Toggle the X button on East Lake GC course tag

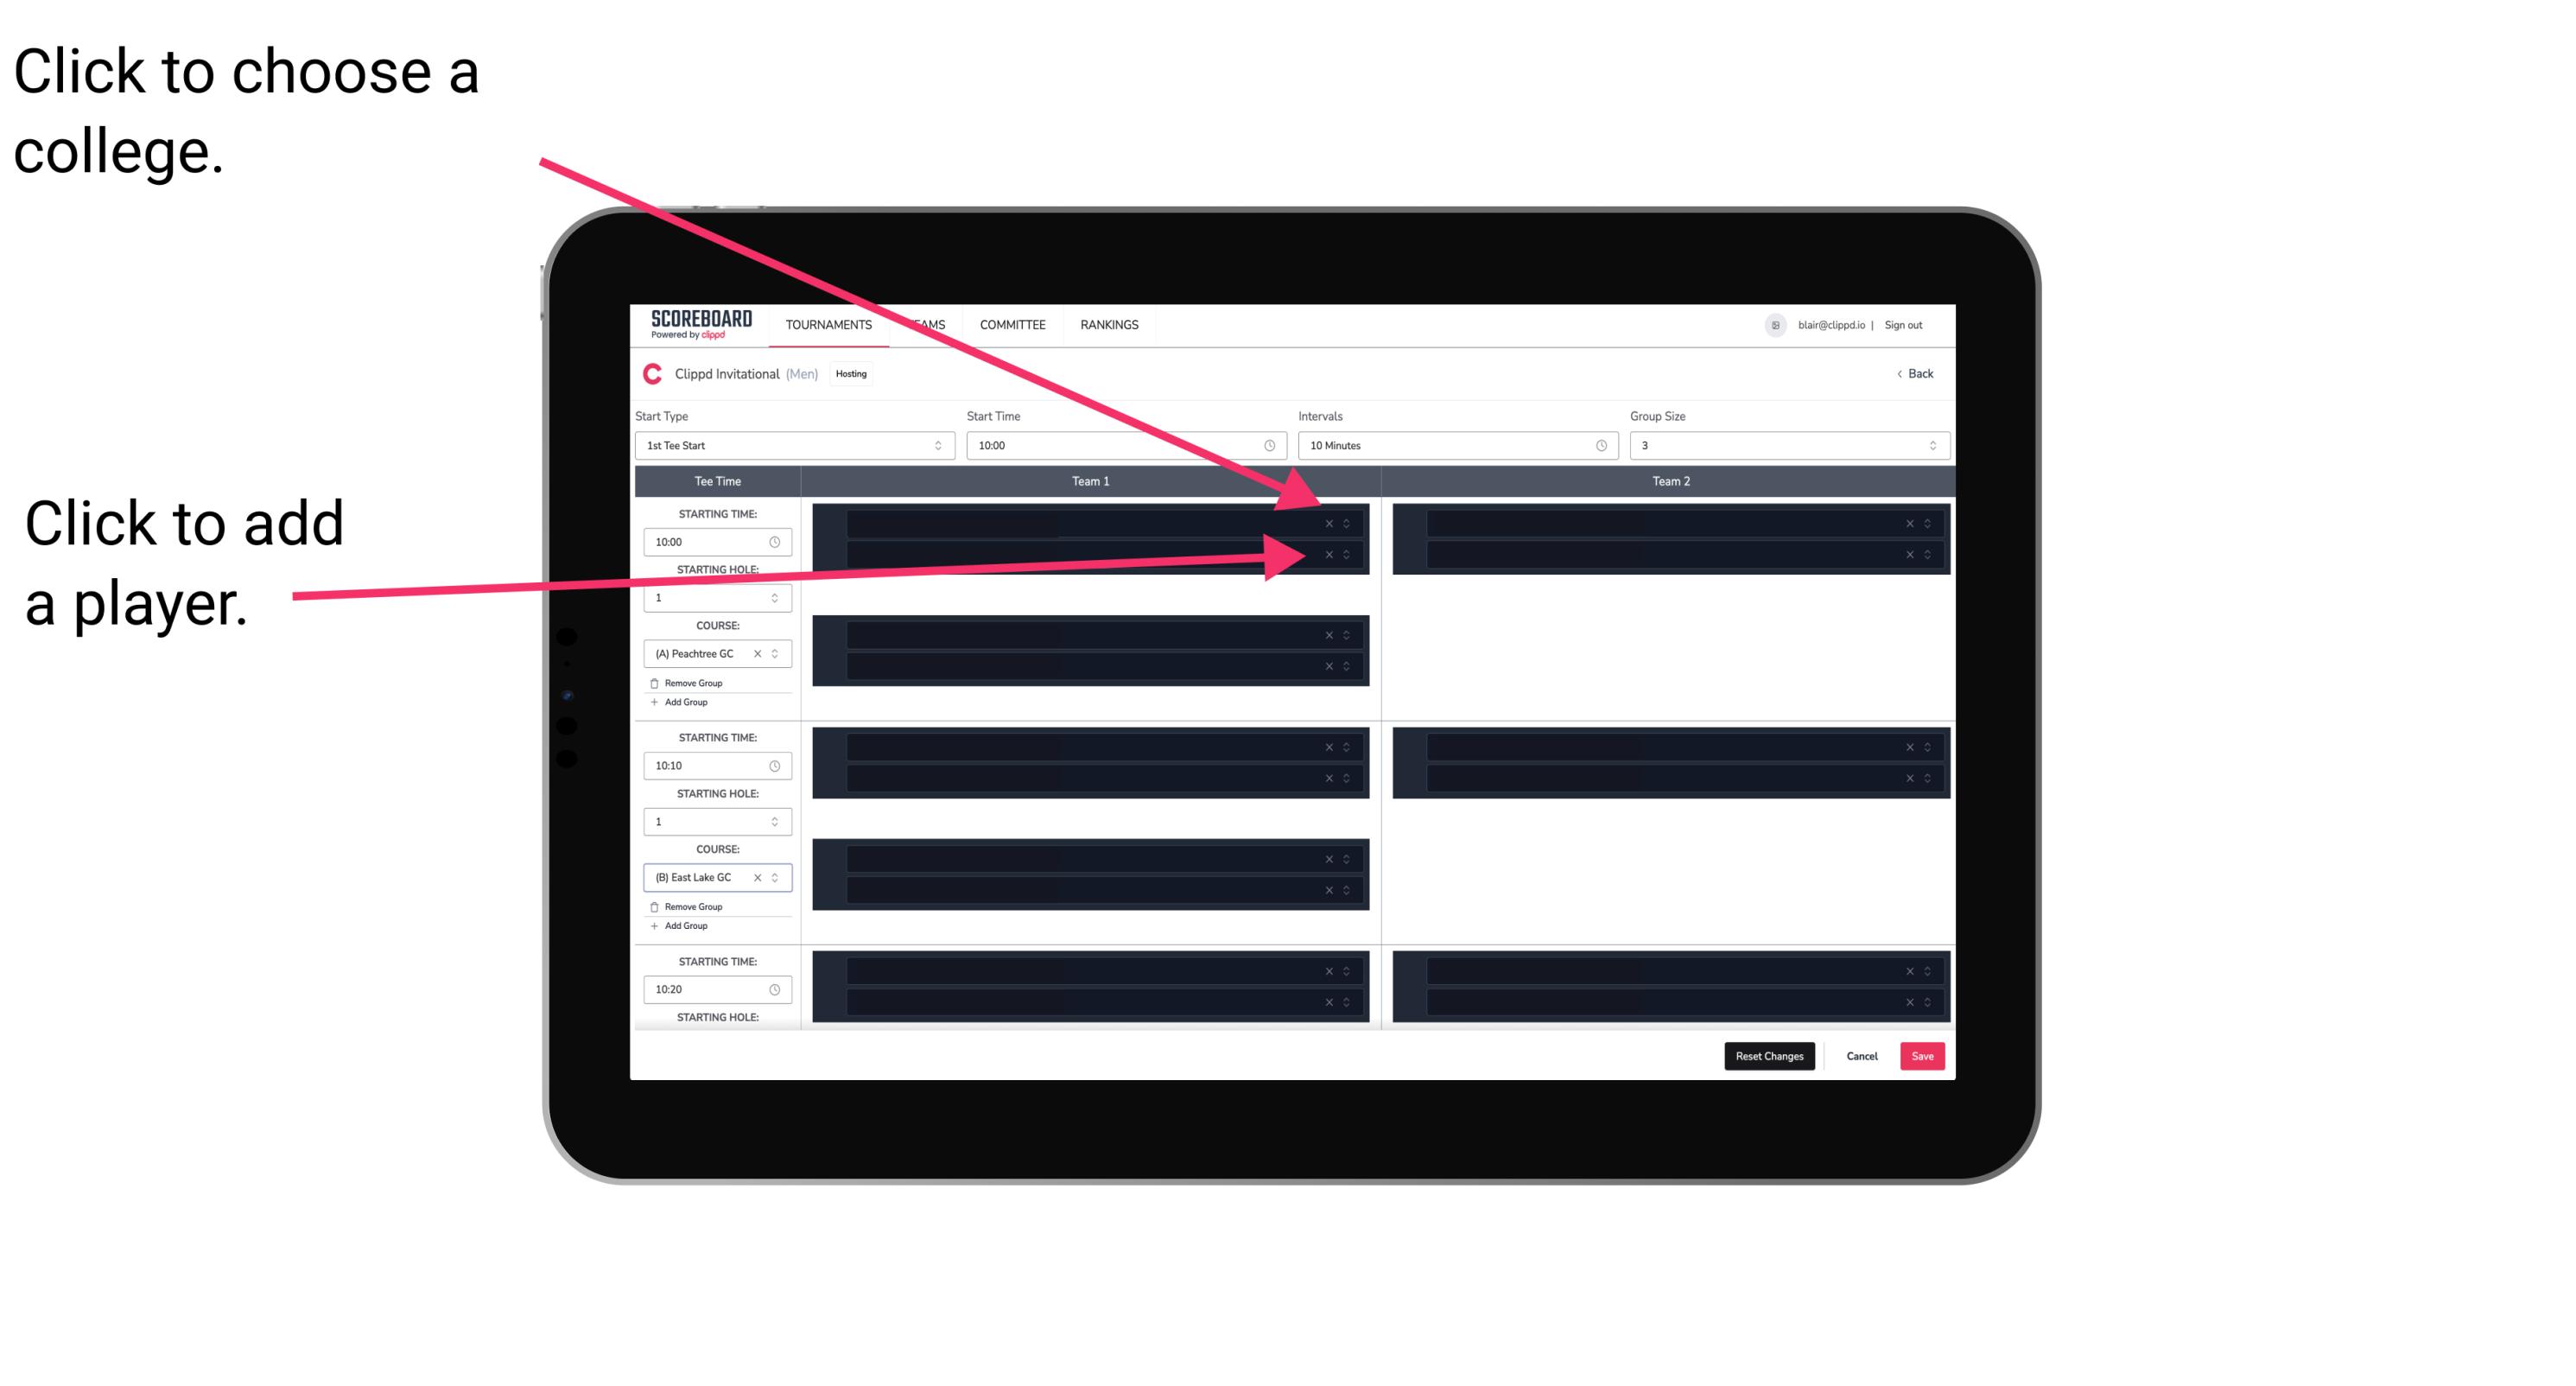tap(766, 875)
